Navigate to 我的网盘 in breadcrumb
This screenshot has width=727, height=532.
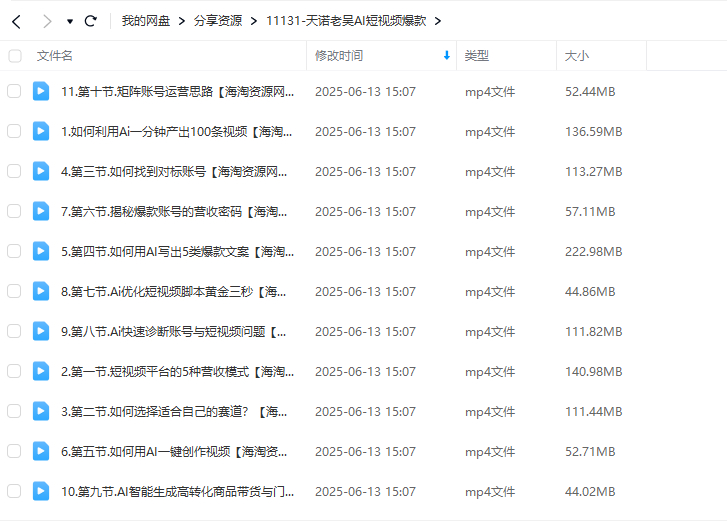[x=146, y=21]
